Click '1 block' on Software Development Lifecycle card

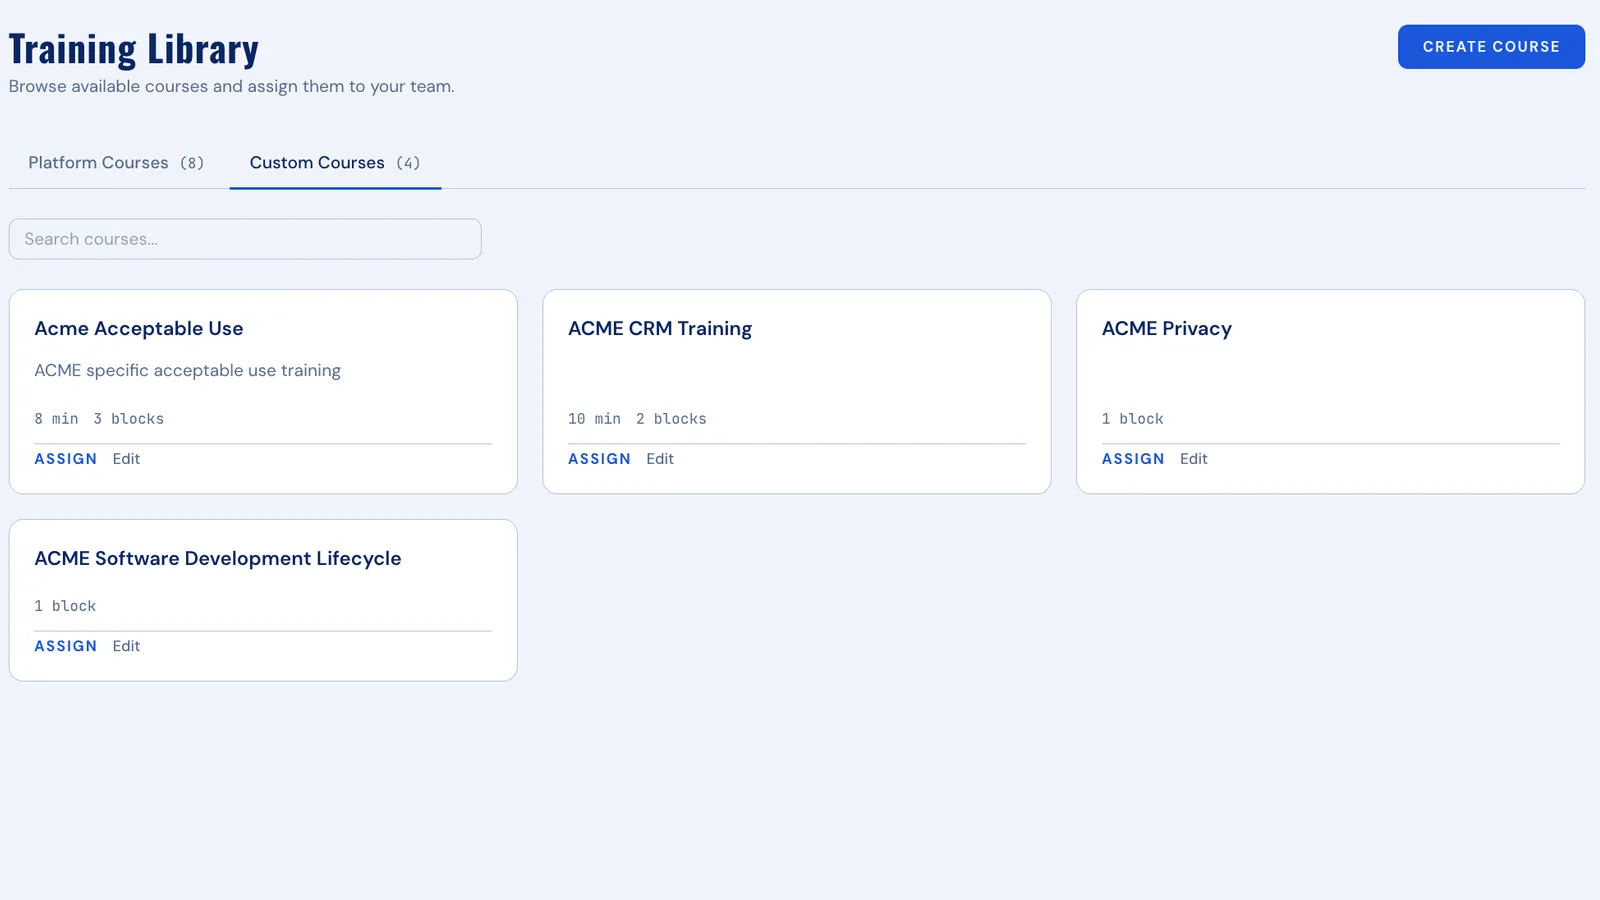tap(65, 606)
